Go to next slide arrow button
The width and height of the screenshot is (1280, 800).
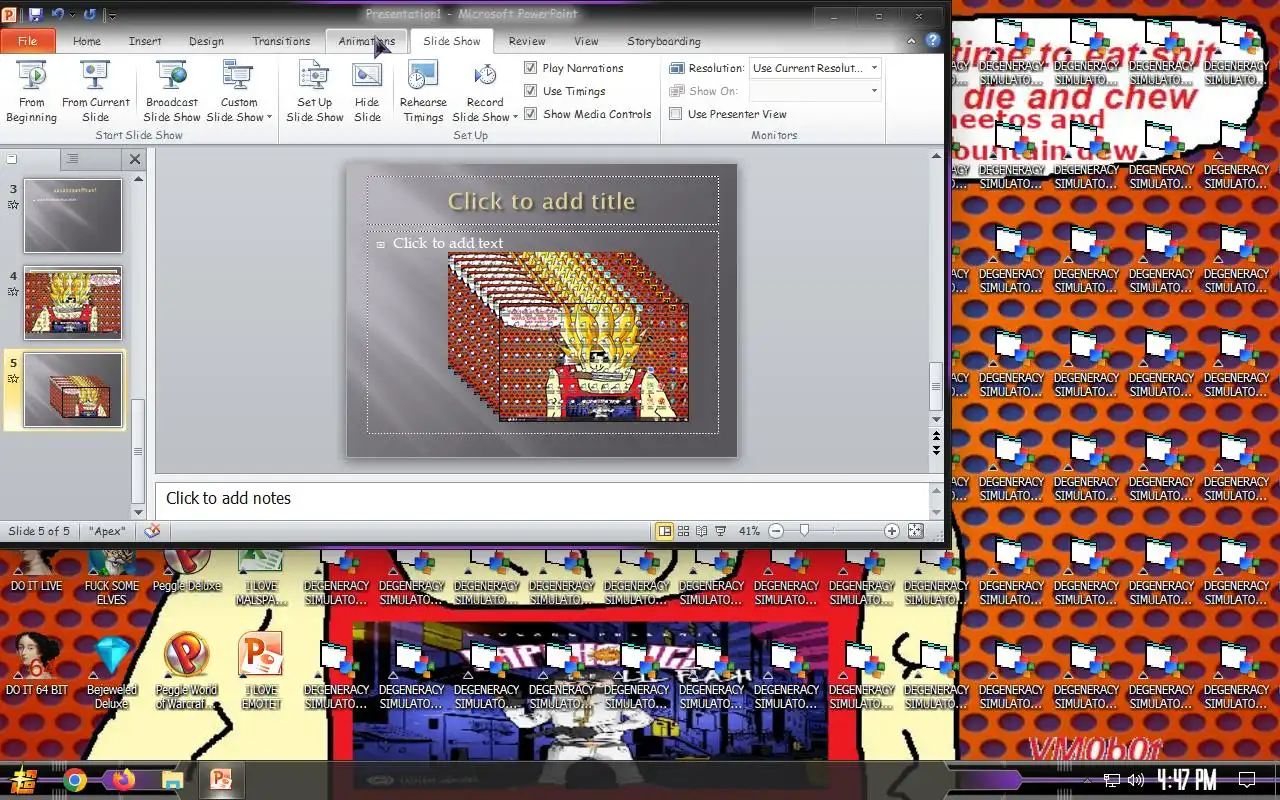(x=936, y=449)
